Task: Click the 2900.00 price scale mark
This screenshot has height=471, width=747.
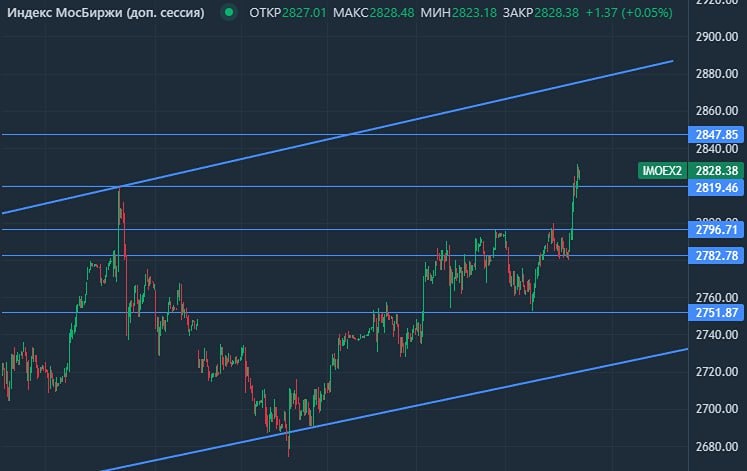Action: [717, 37]
